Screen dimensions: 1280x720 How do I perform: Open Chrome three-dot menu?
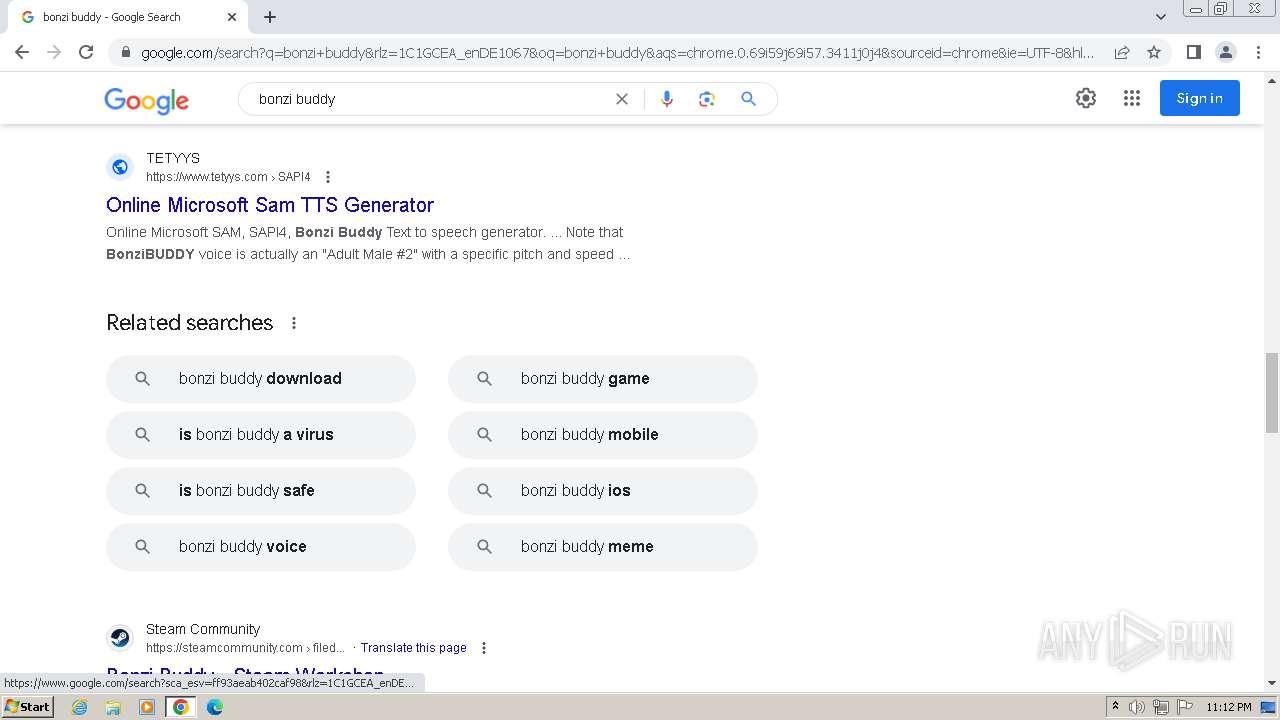(1257, 52)
